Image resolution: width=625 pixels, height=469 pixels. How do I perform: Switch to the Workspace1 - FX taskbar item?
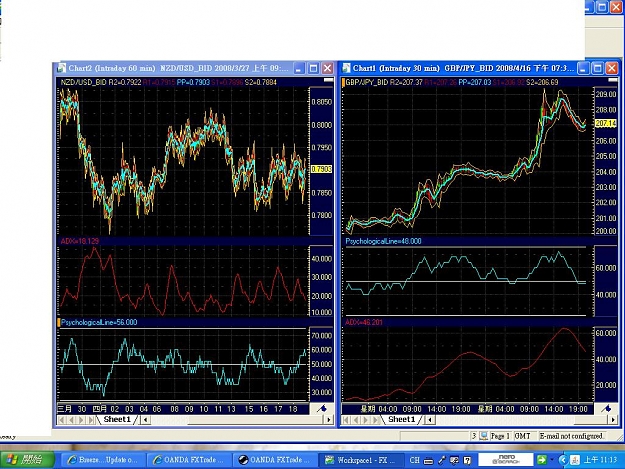361,460
